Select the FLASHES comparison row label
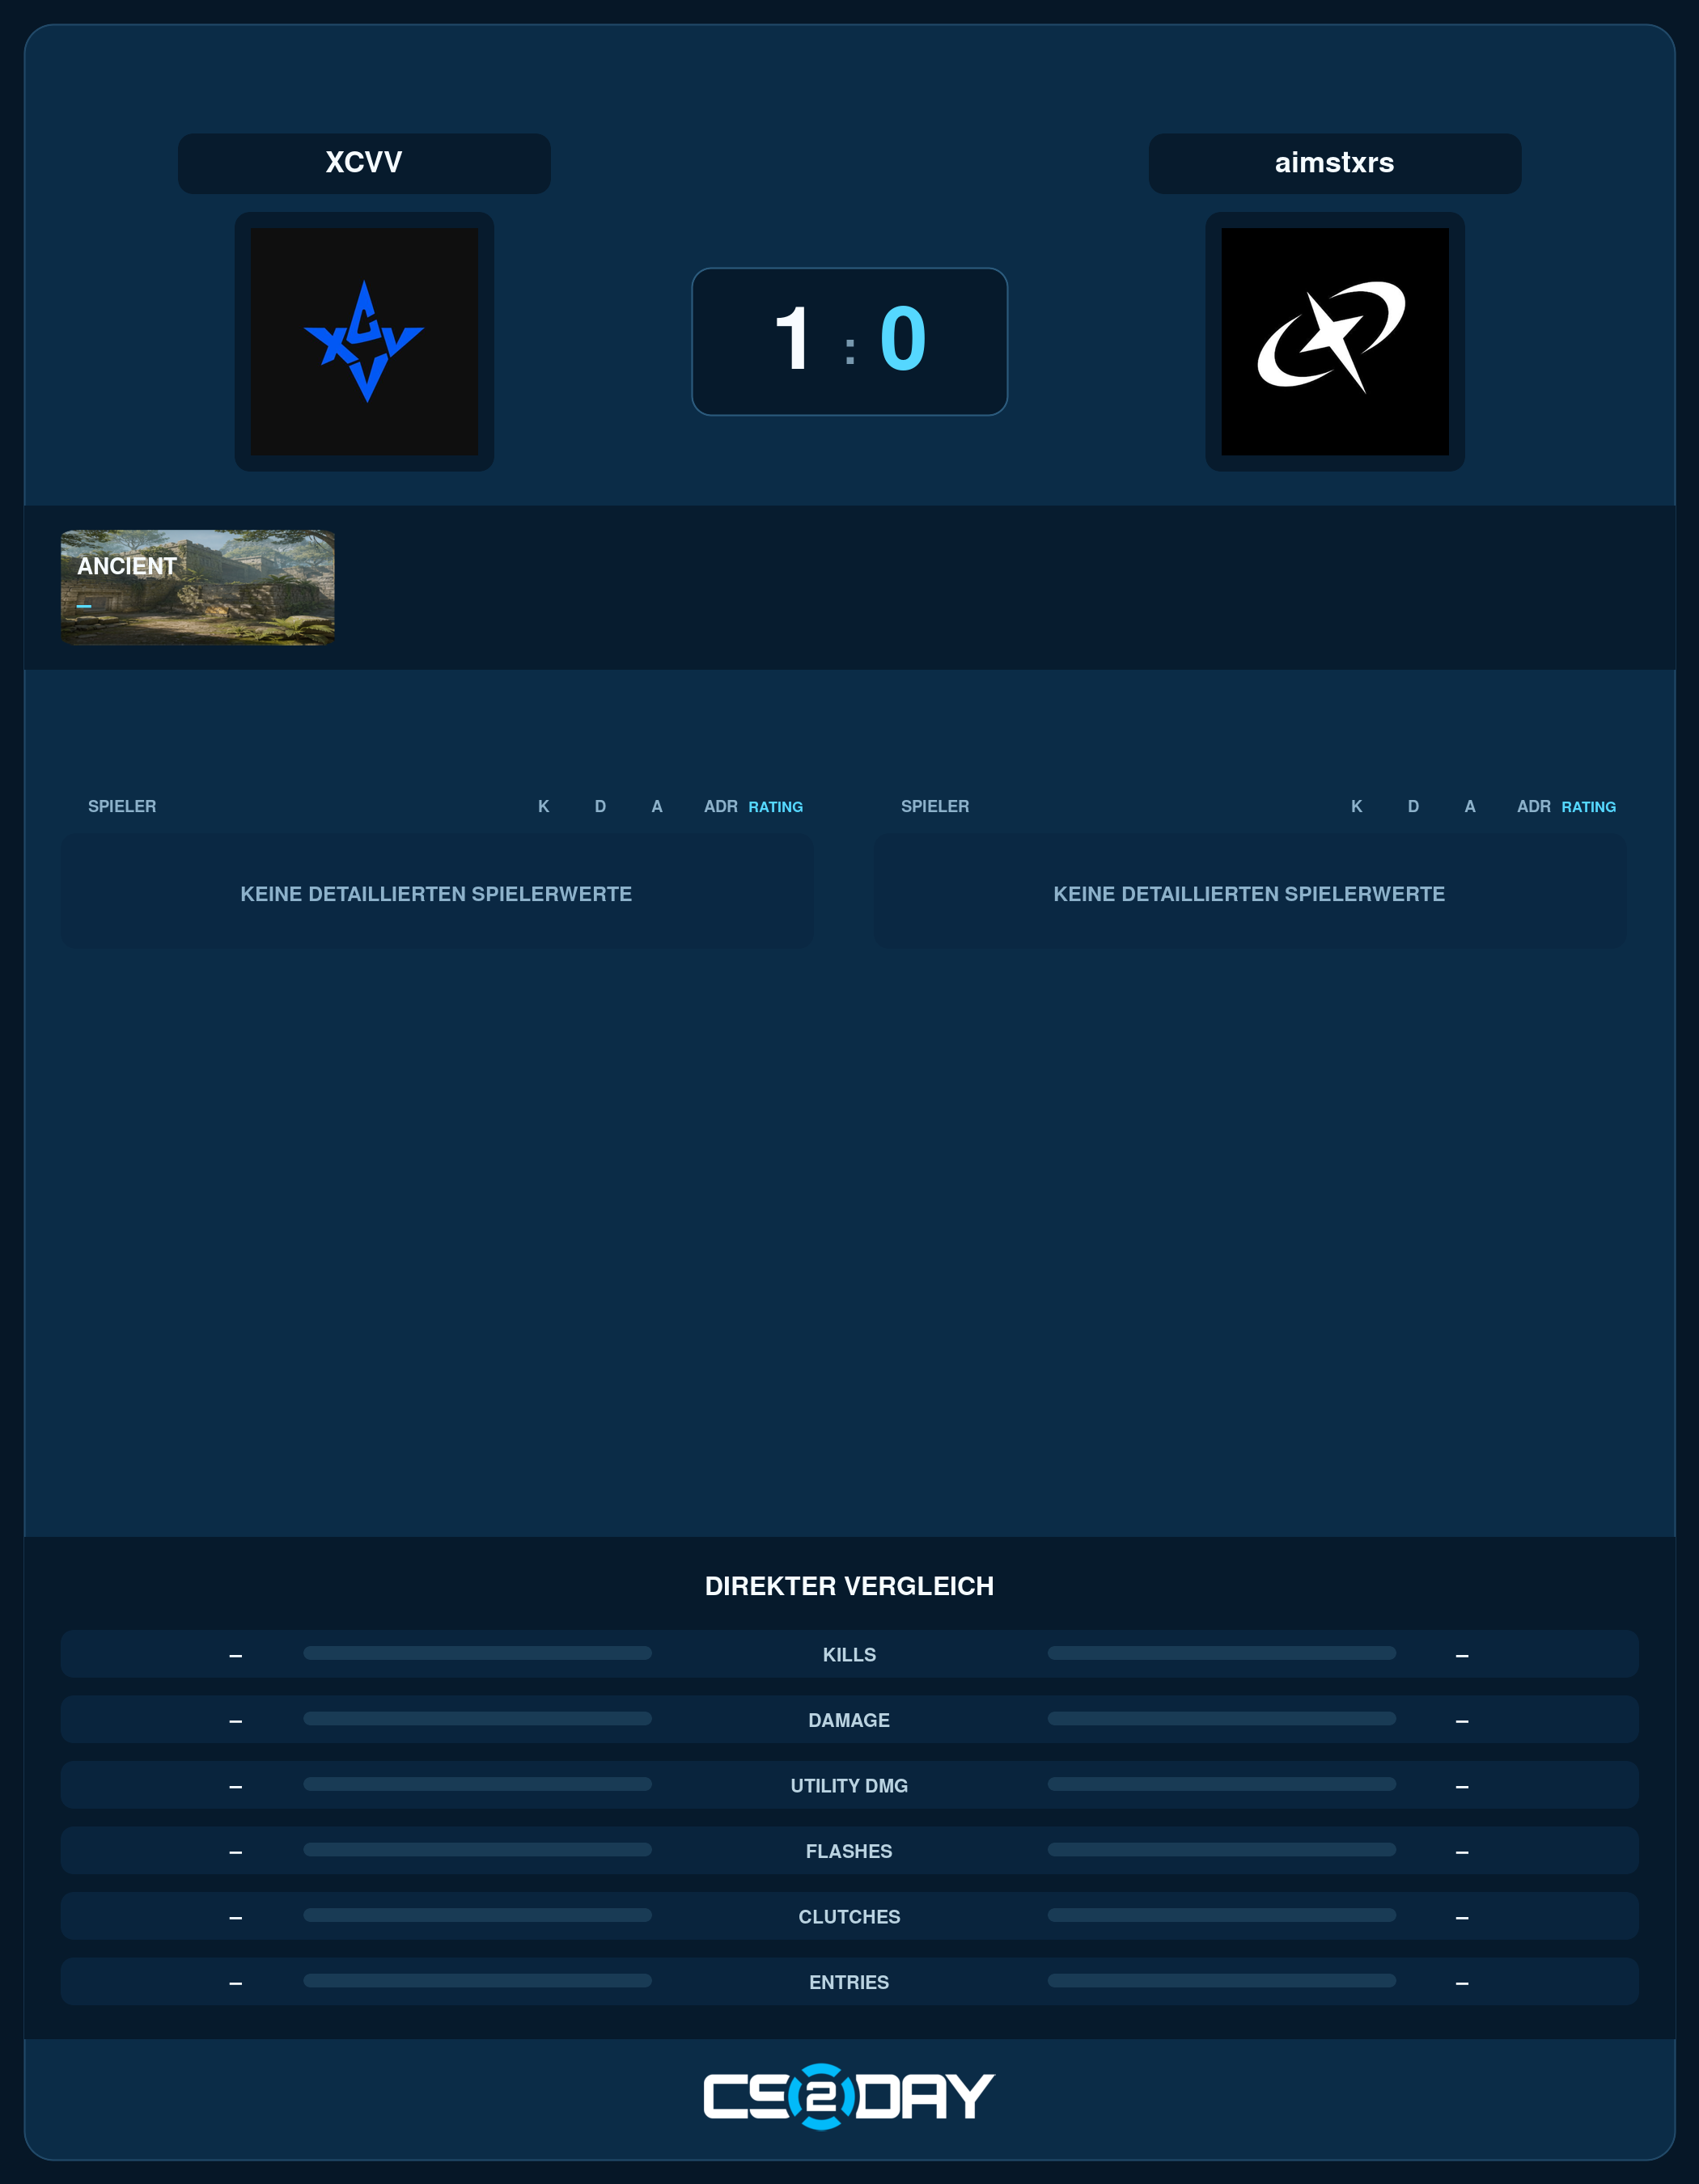The image size is (1699, 2184). [849, 1851]
